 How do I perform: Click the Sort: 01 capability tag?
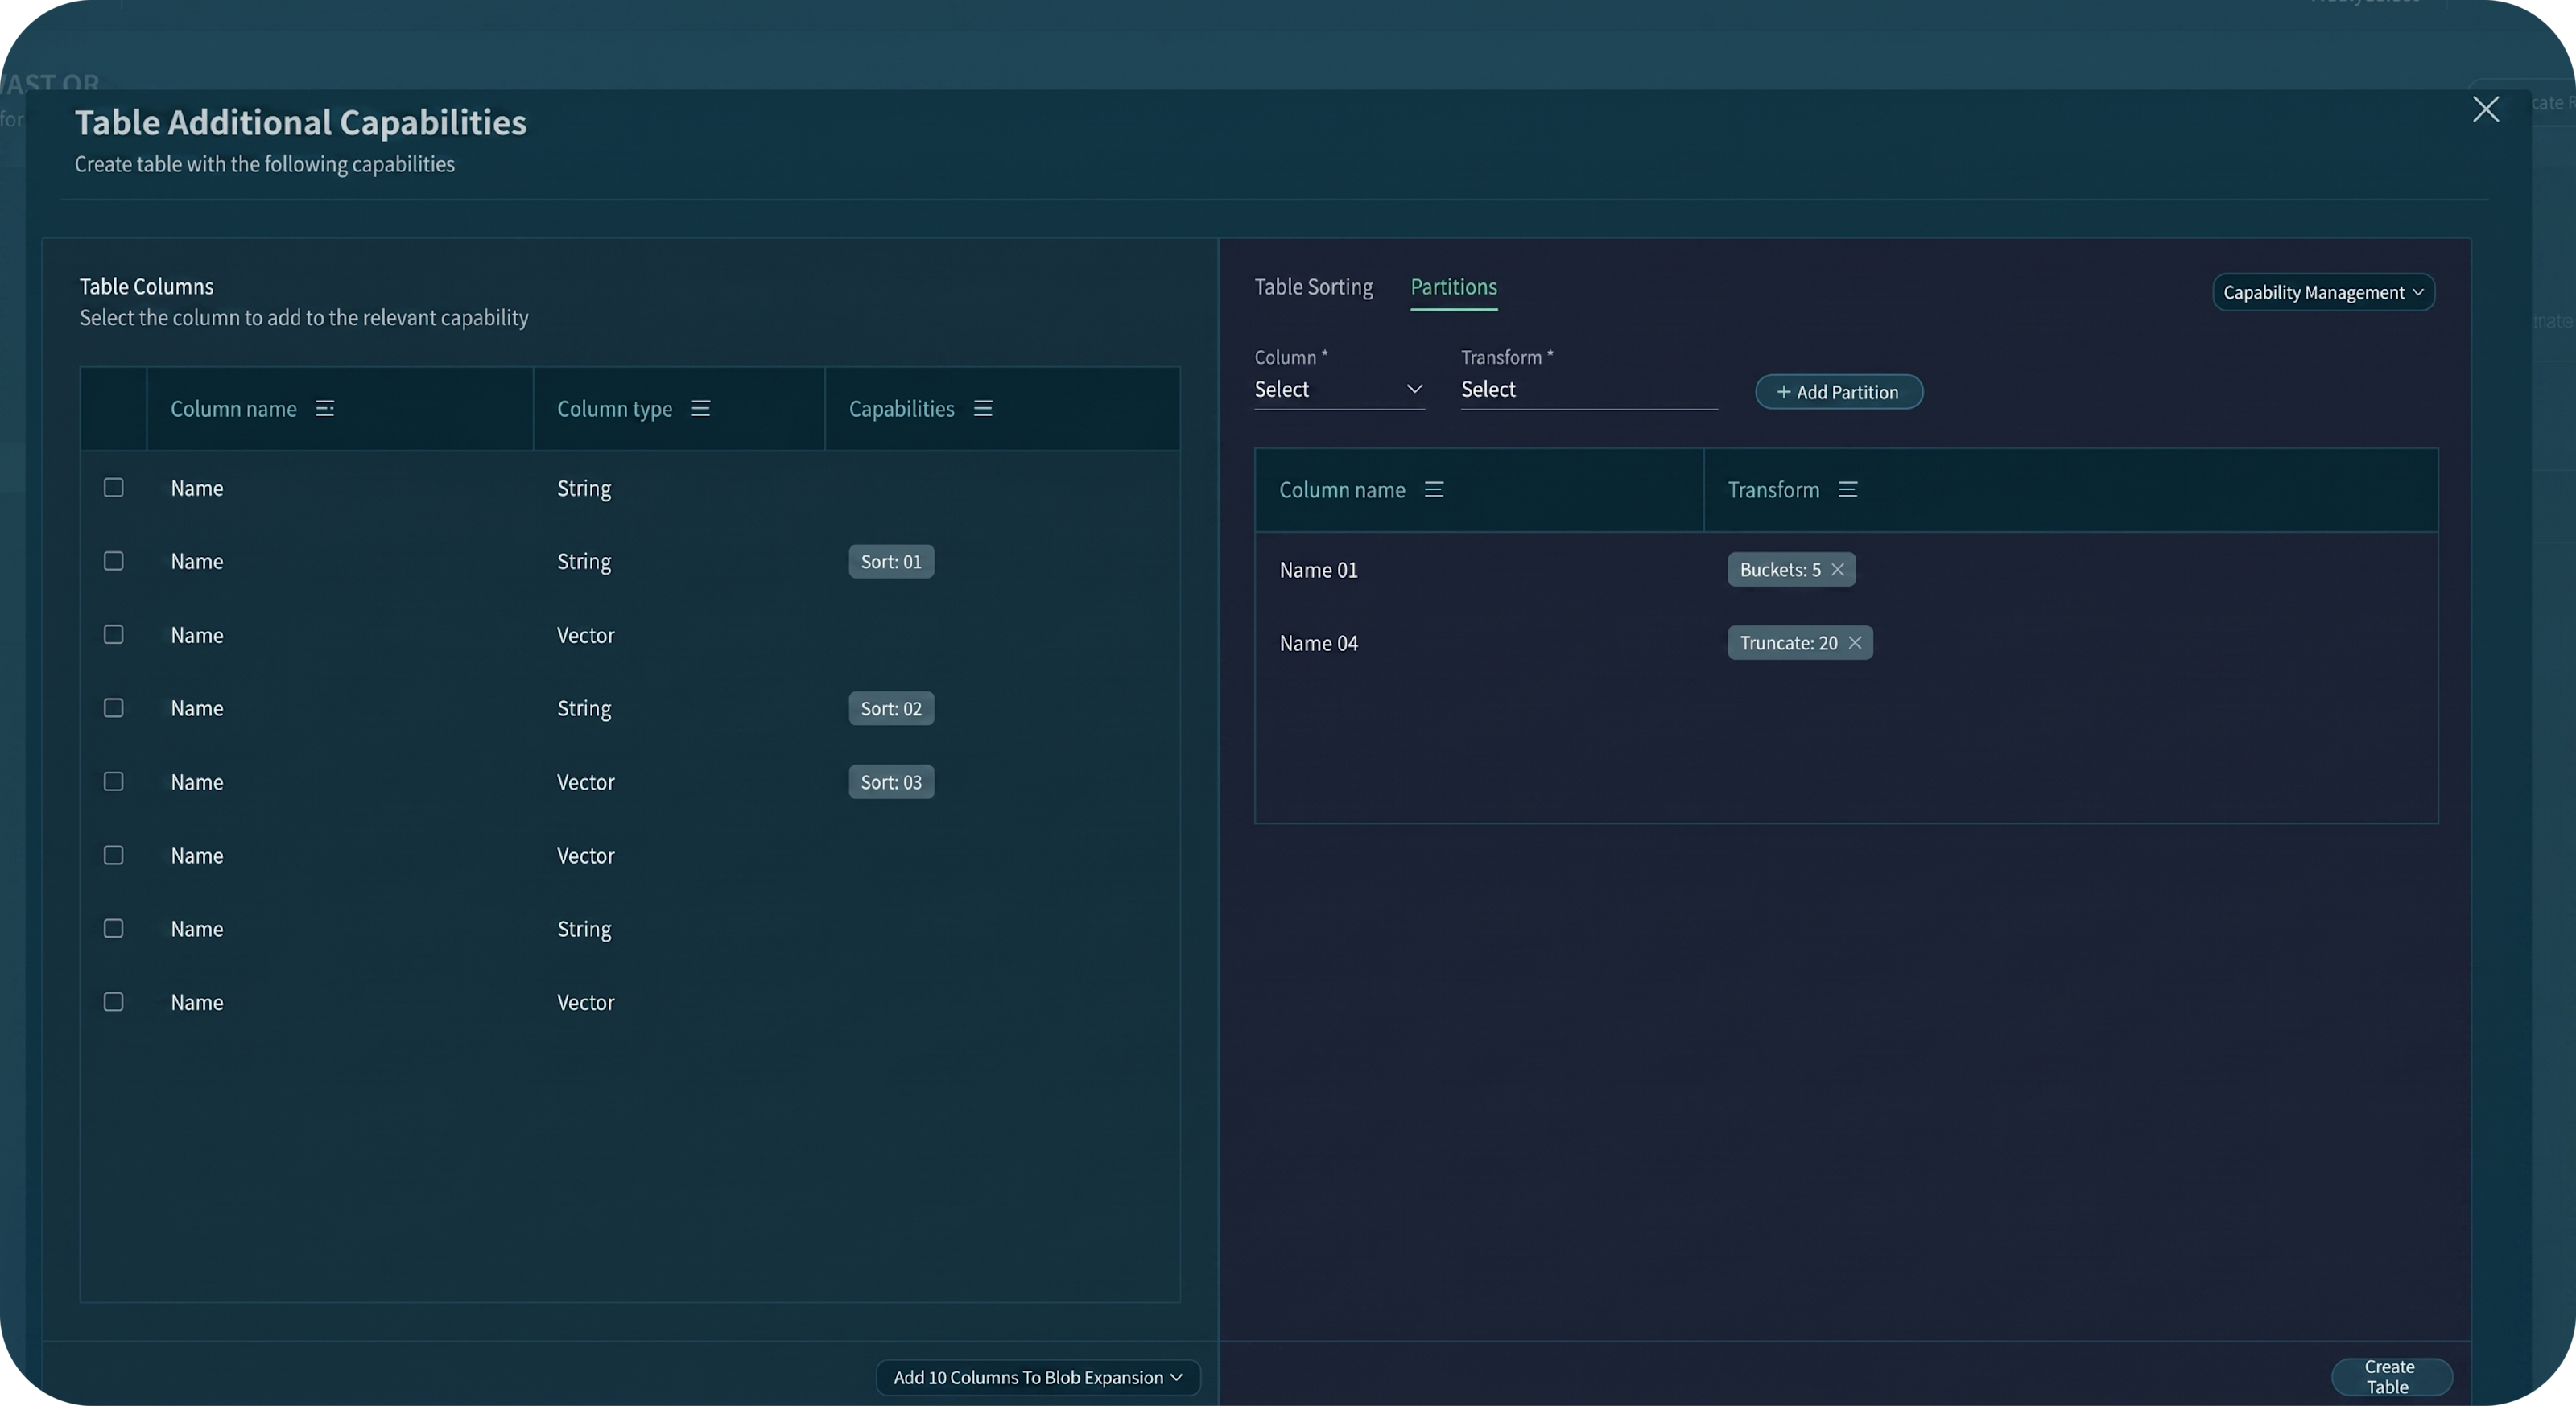[x=891, y=562]
